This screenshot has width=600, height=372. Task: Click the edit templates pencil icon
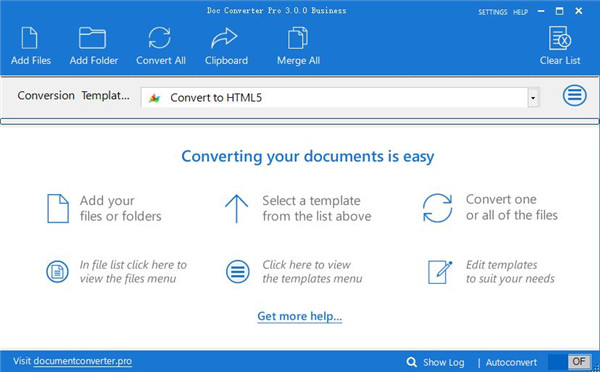pos(440,272)
